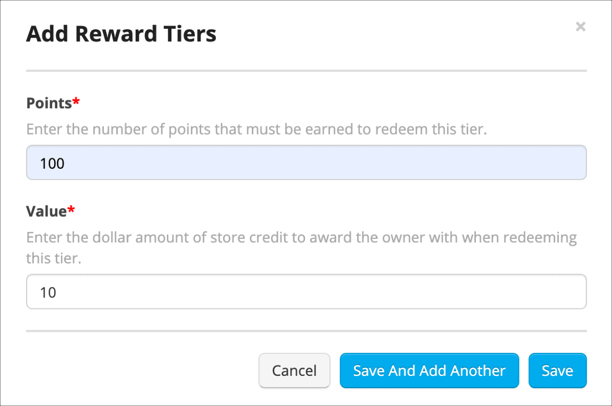Place cursor on the 100 entry

click(52, 163)
